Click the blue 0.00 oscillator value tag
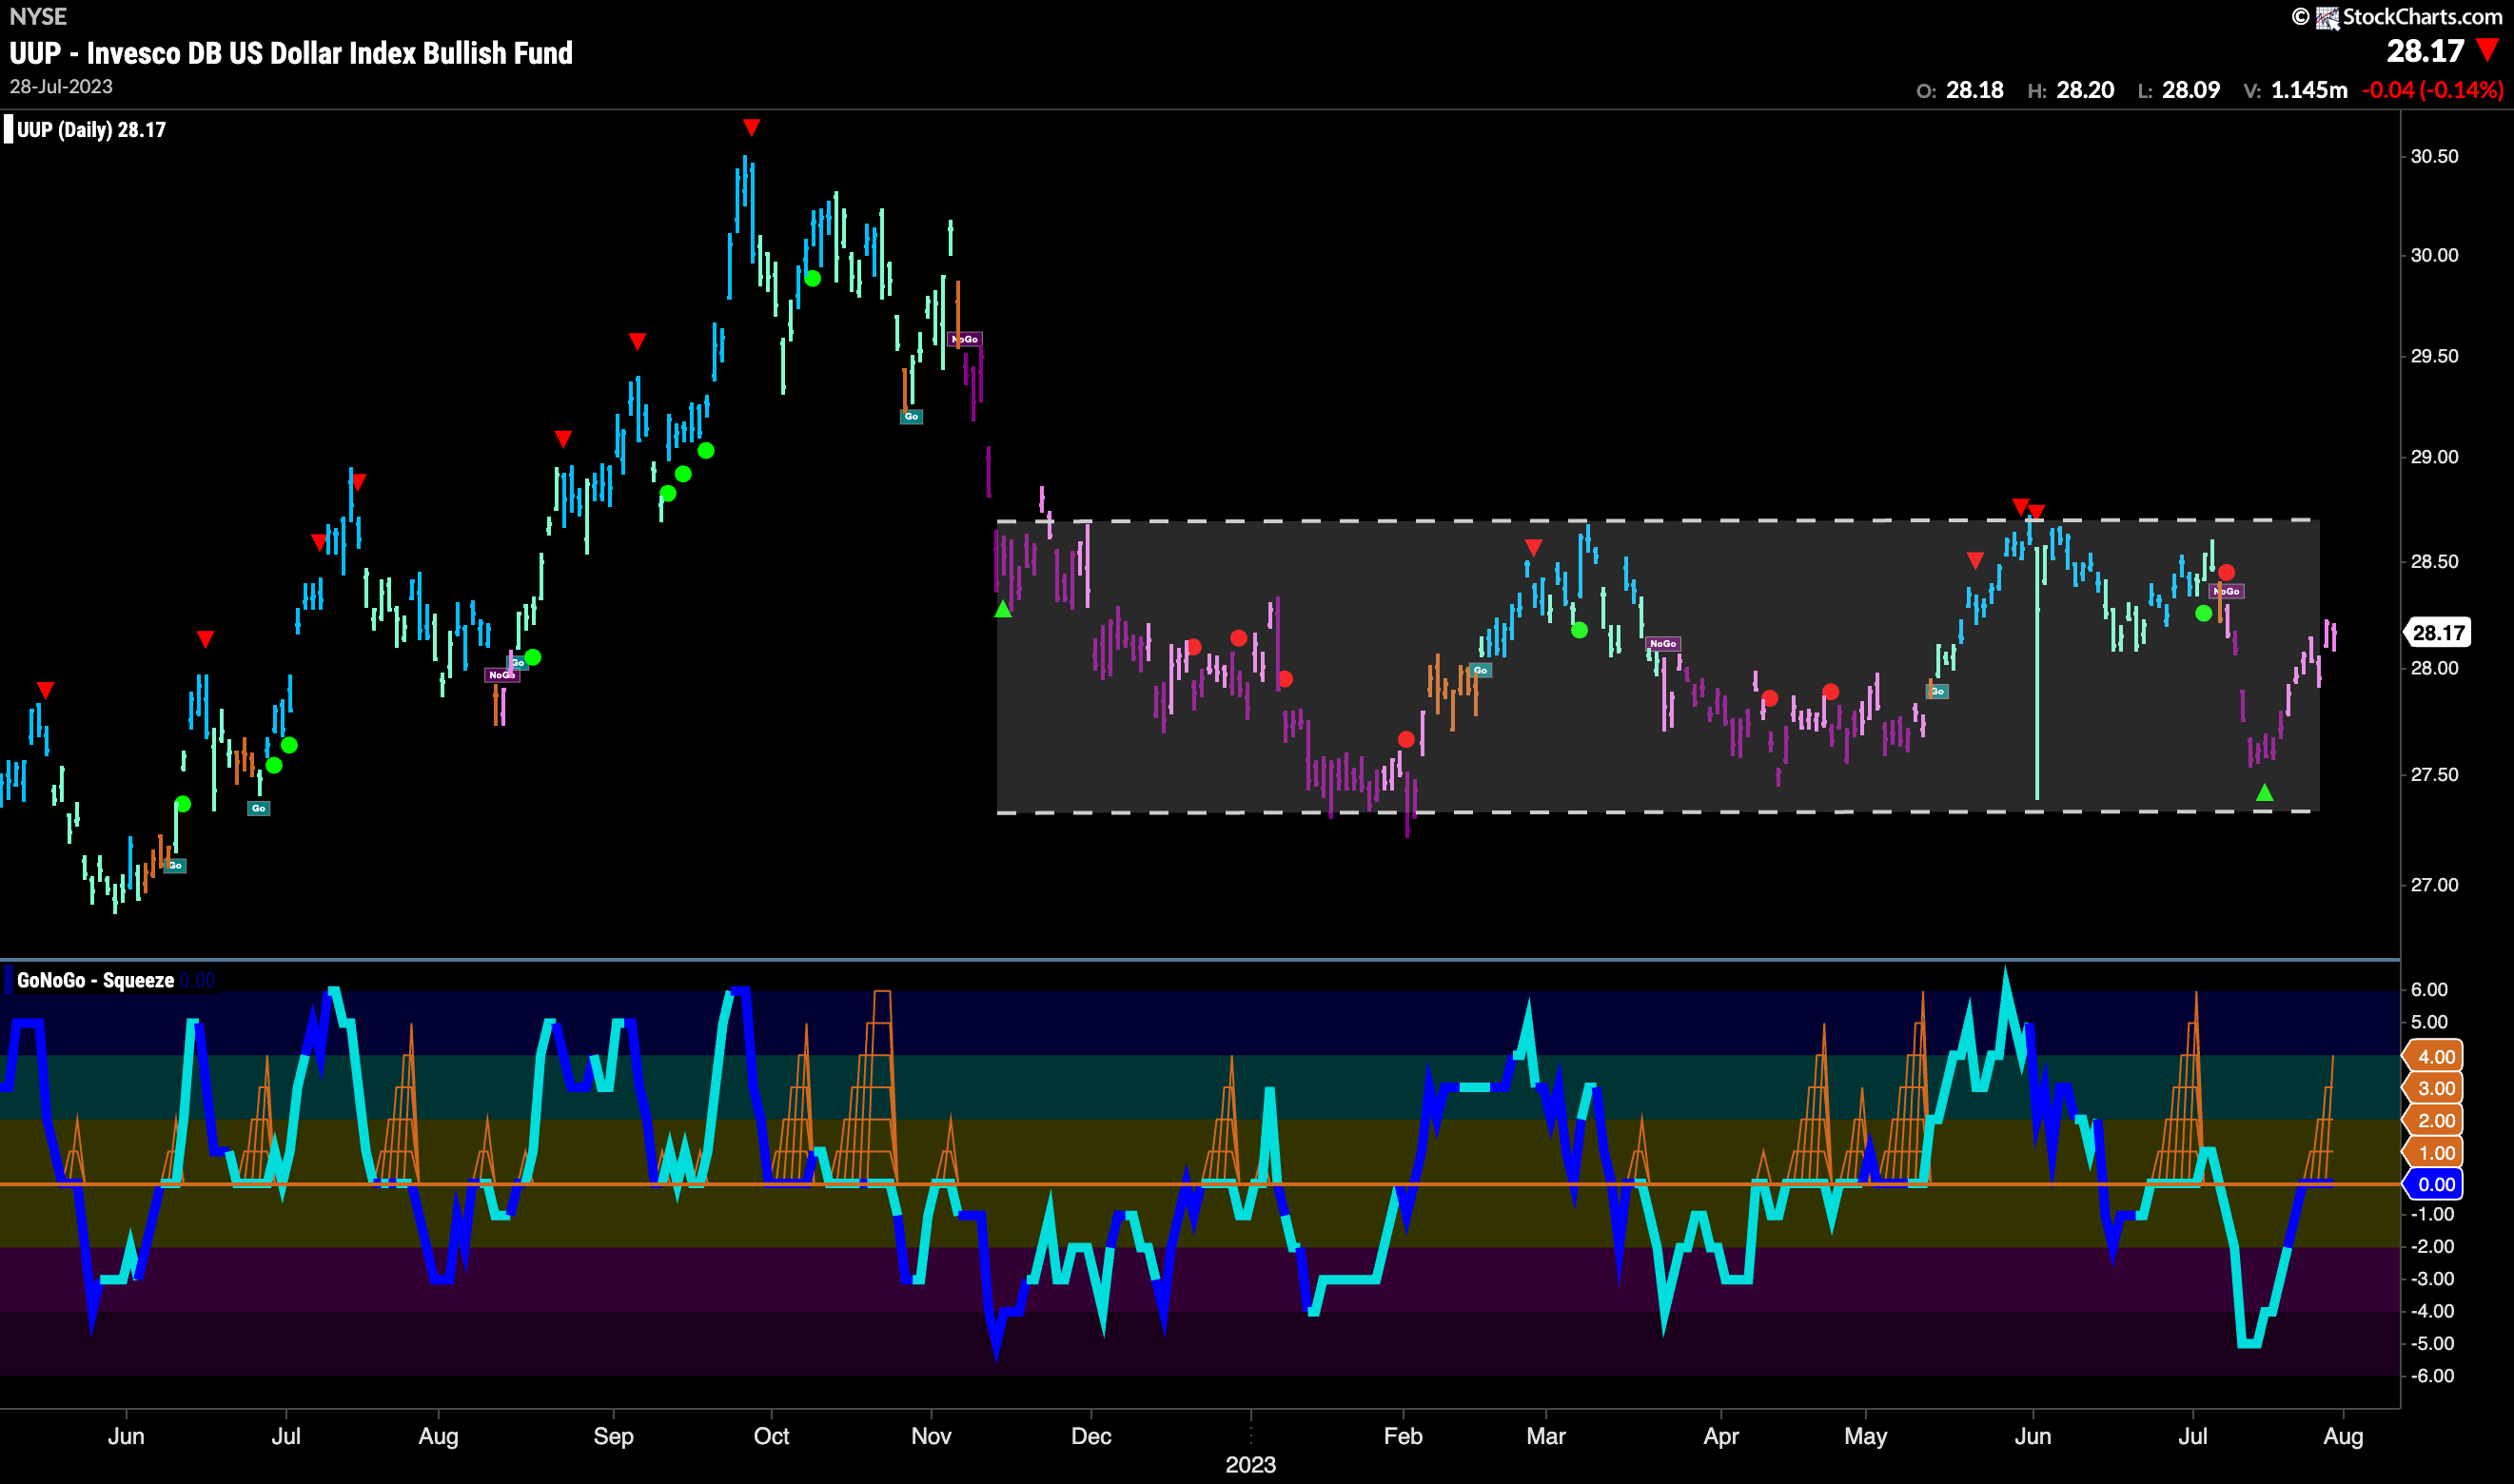This screenshot has width=2514, height=1484. click(2433, 1185)
